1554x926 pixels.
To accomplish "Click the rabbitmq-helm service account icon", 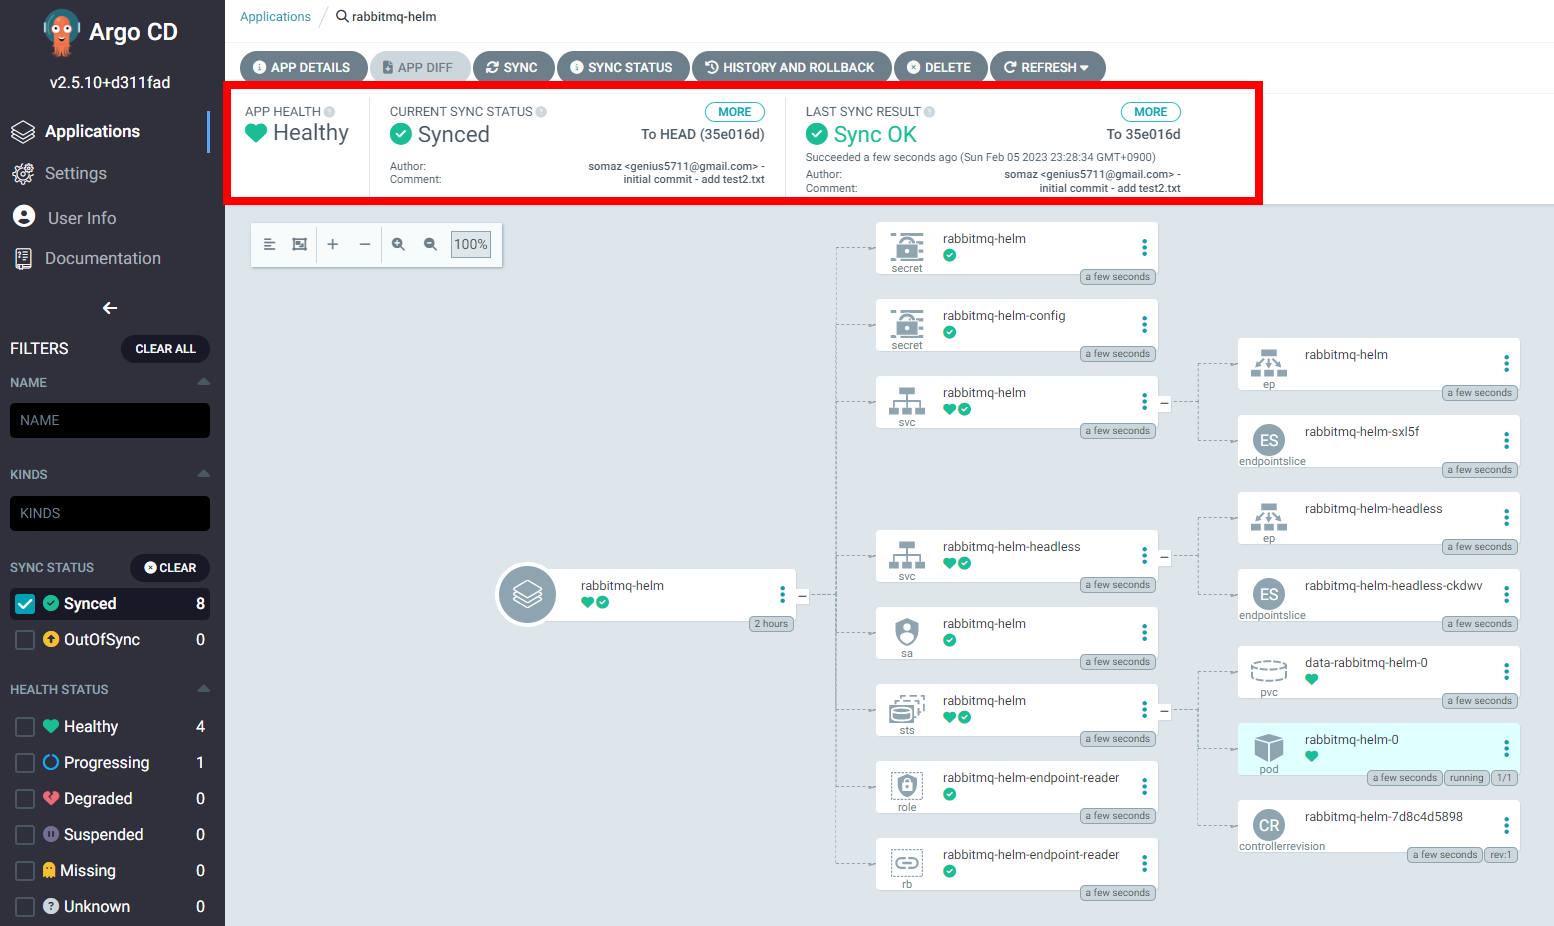I will [907, 632].
